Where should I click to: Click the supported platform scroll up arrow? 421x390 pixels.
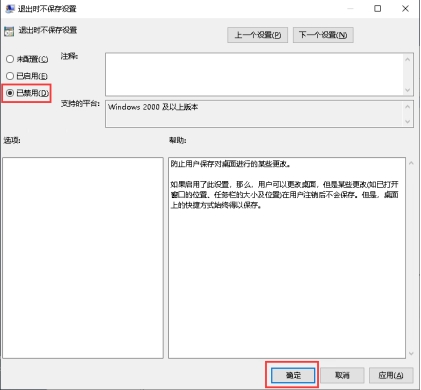[407, 107]
